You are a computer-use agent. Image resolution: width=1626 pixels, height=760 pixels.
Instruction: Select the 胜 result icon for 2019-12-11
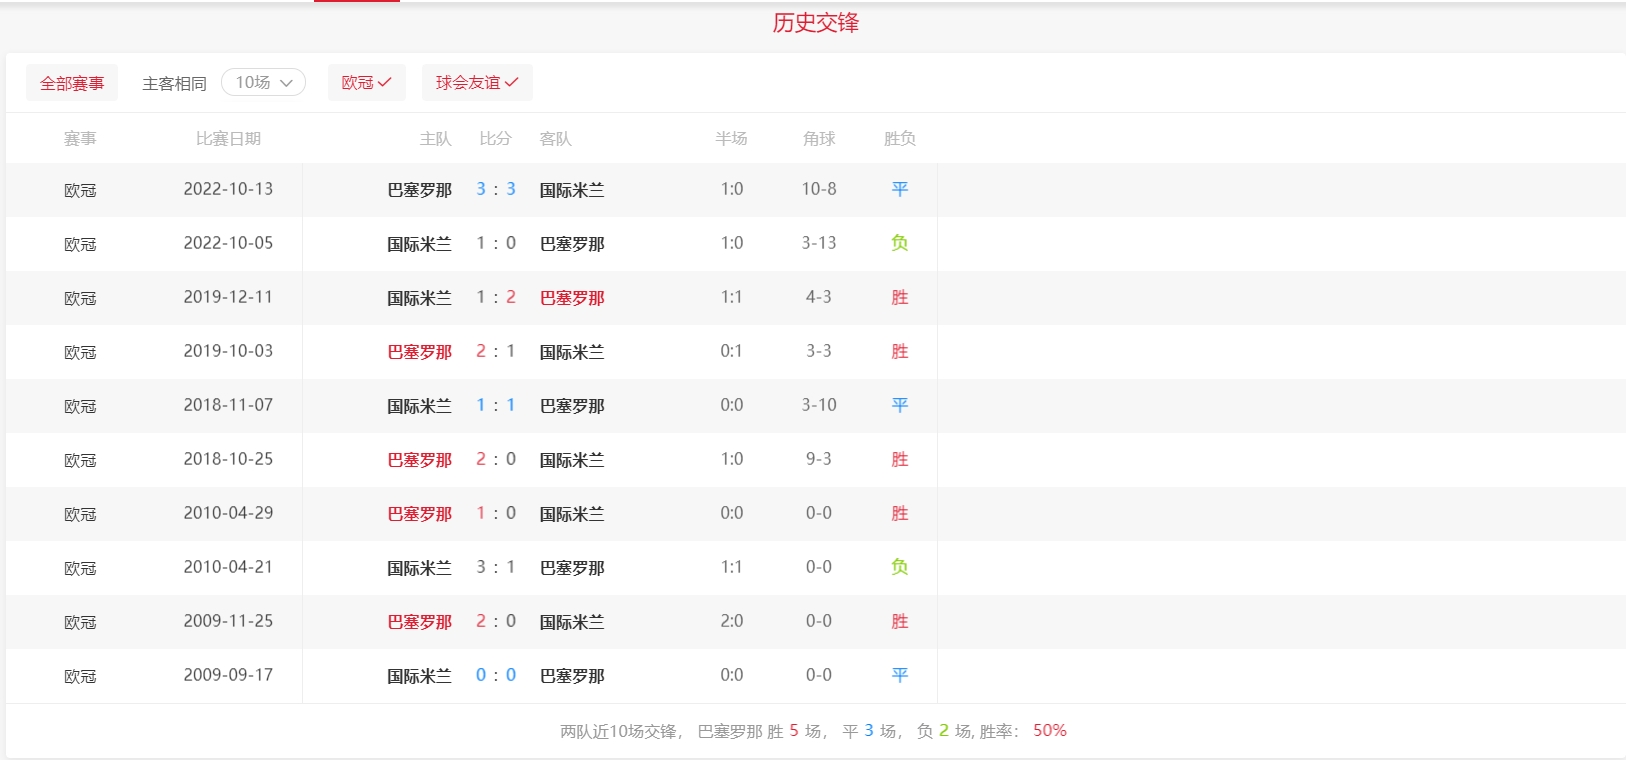click(899, 297)
